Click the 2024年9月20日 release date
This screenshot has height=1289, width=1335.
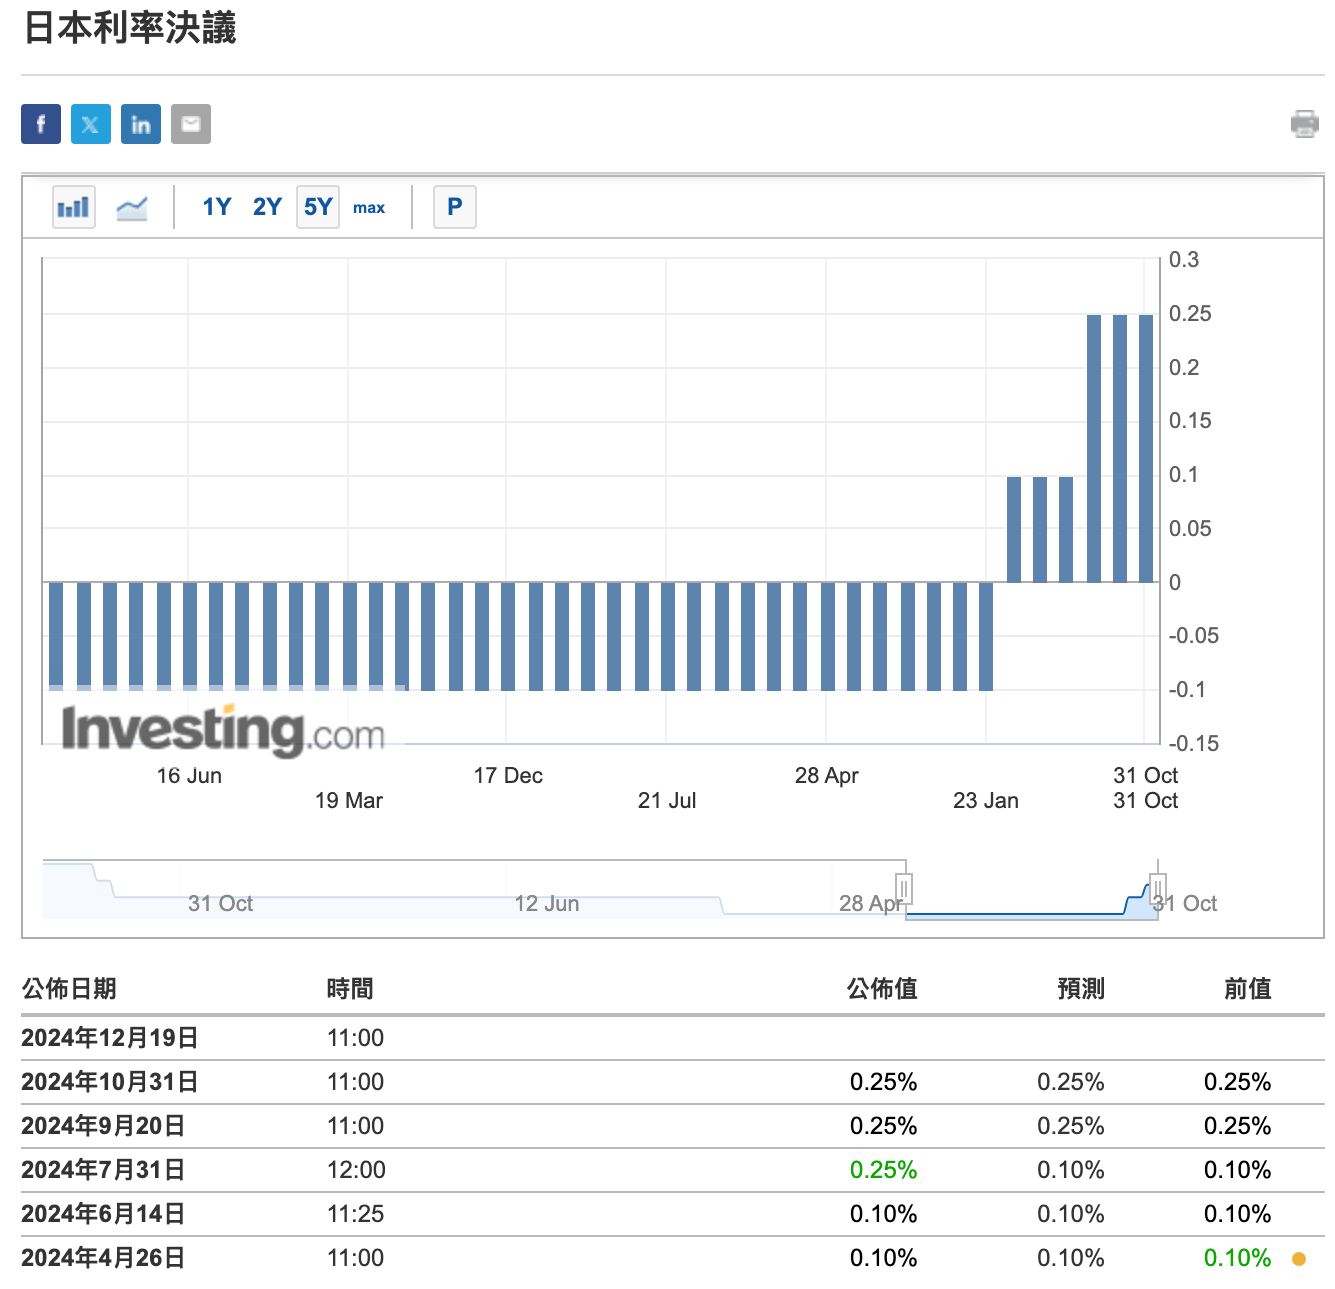point(103,1126)
